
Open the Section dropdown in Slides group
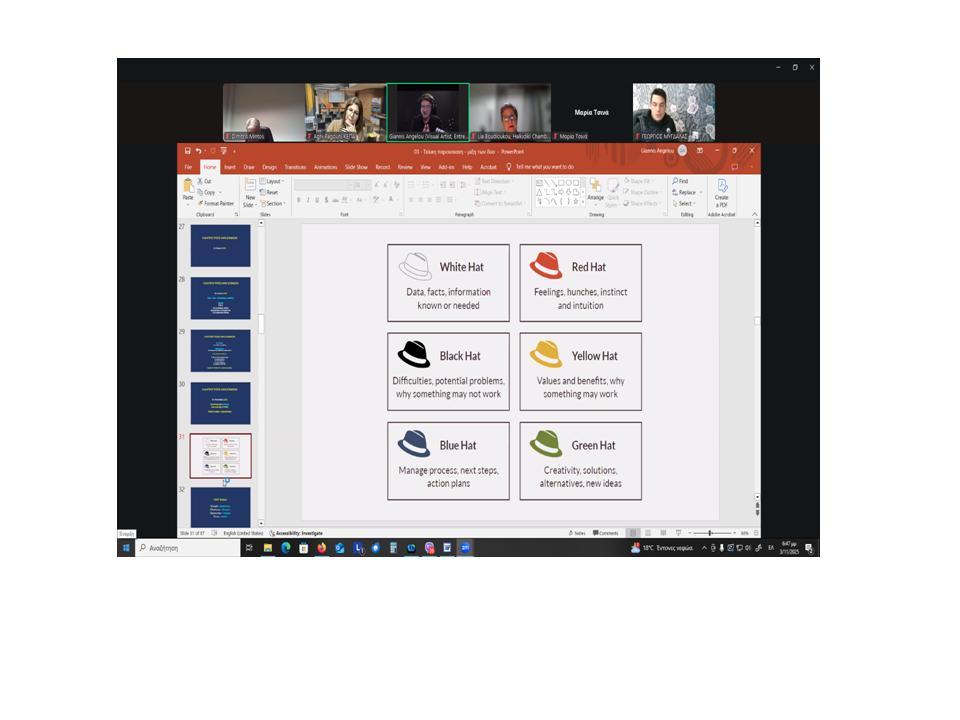(273, 203)
